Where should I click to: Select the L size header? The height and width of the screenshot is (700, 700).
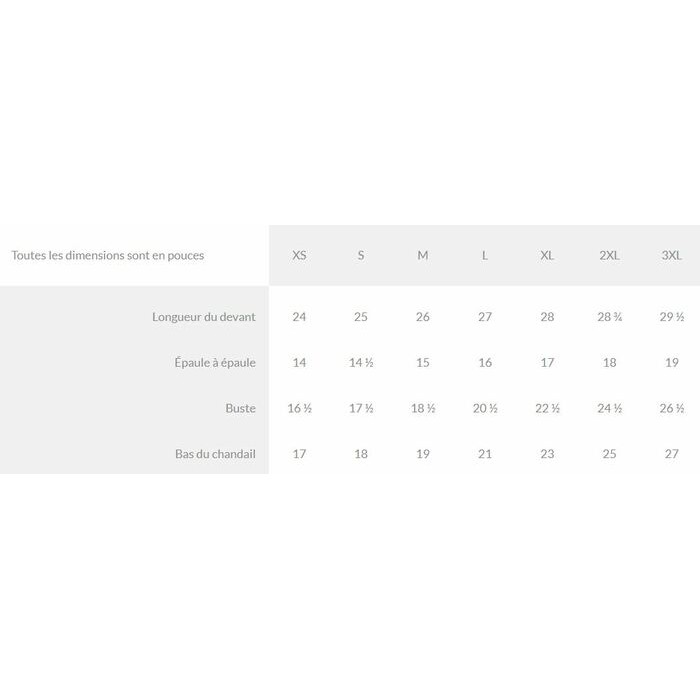pos(485,255)
